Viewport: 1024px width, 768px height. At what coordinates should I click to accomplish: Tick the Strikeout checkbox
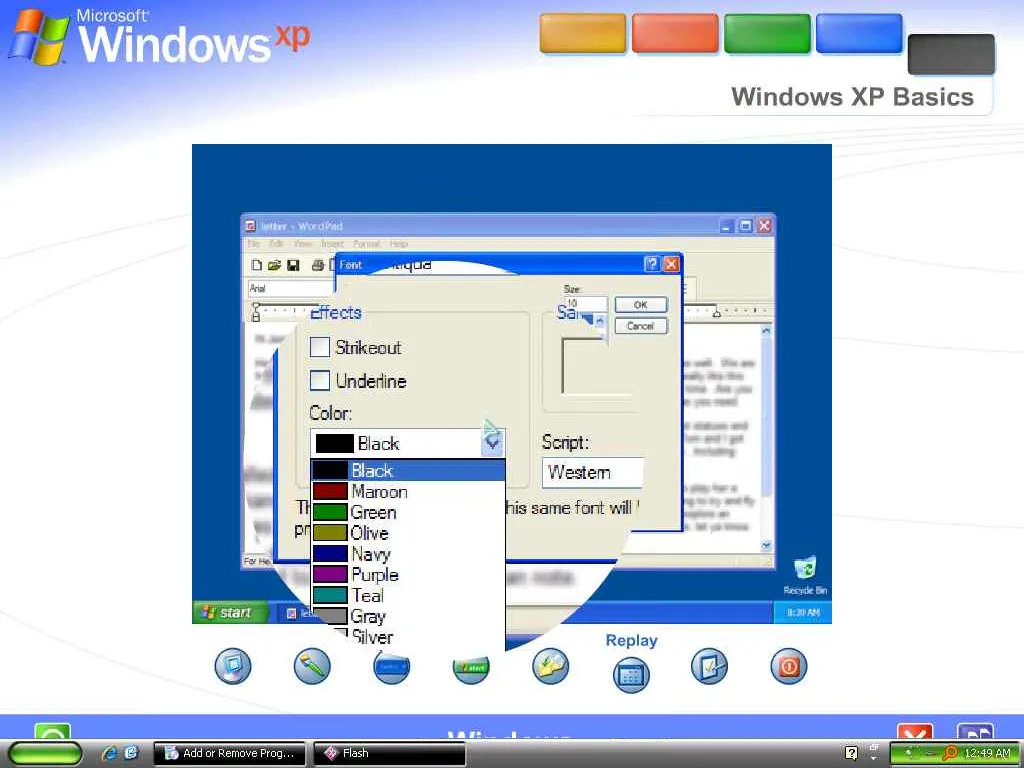click(319, 347)
